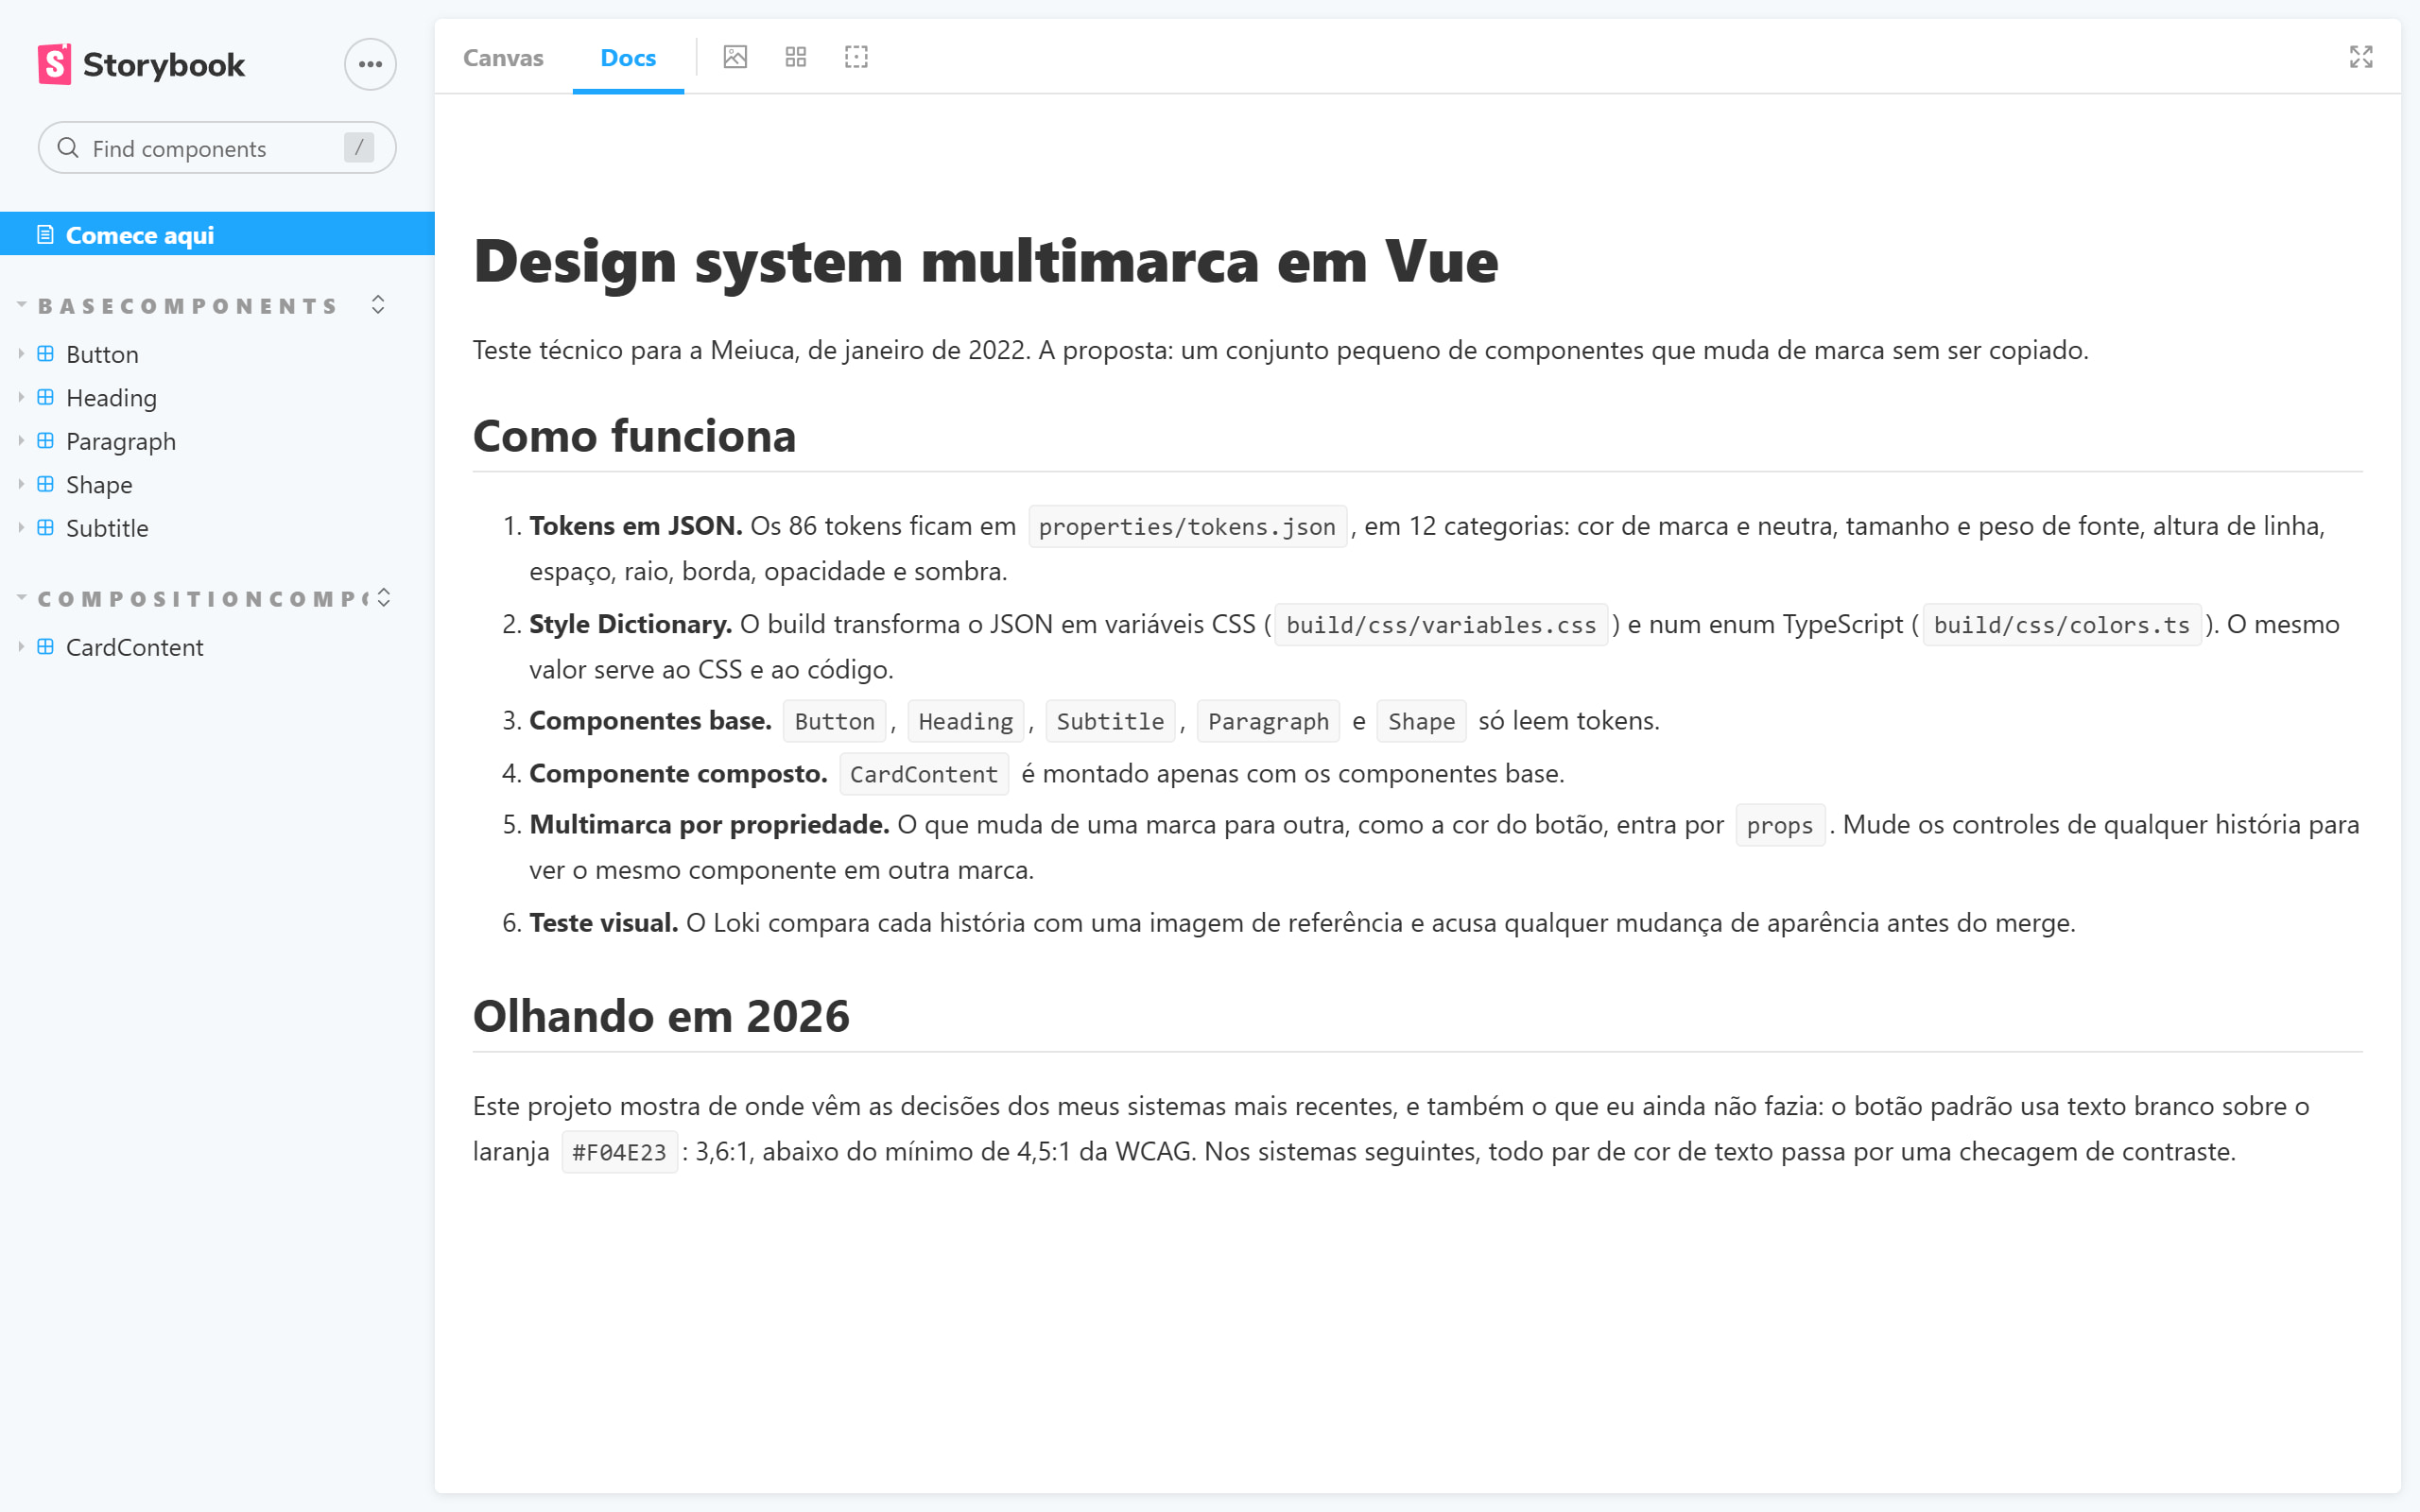Expand the Shape tree arrow

pos(21,484)
